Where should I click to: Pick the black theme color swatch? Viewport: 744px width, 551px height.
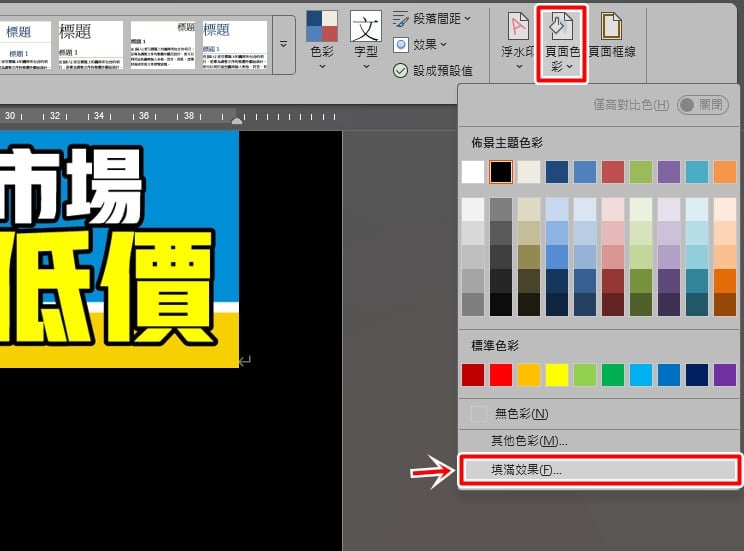[501, 172]
